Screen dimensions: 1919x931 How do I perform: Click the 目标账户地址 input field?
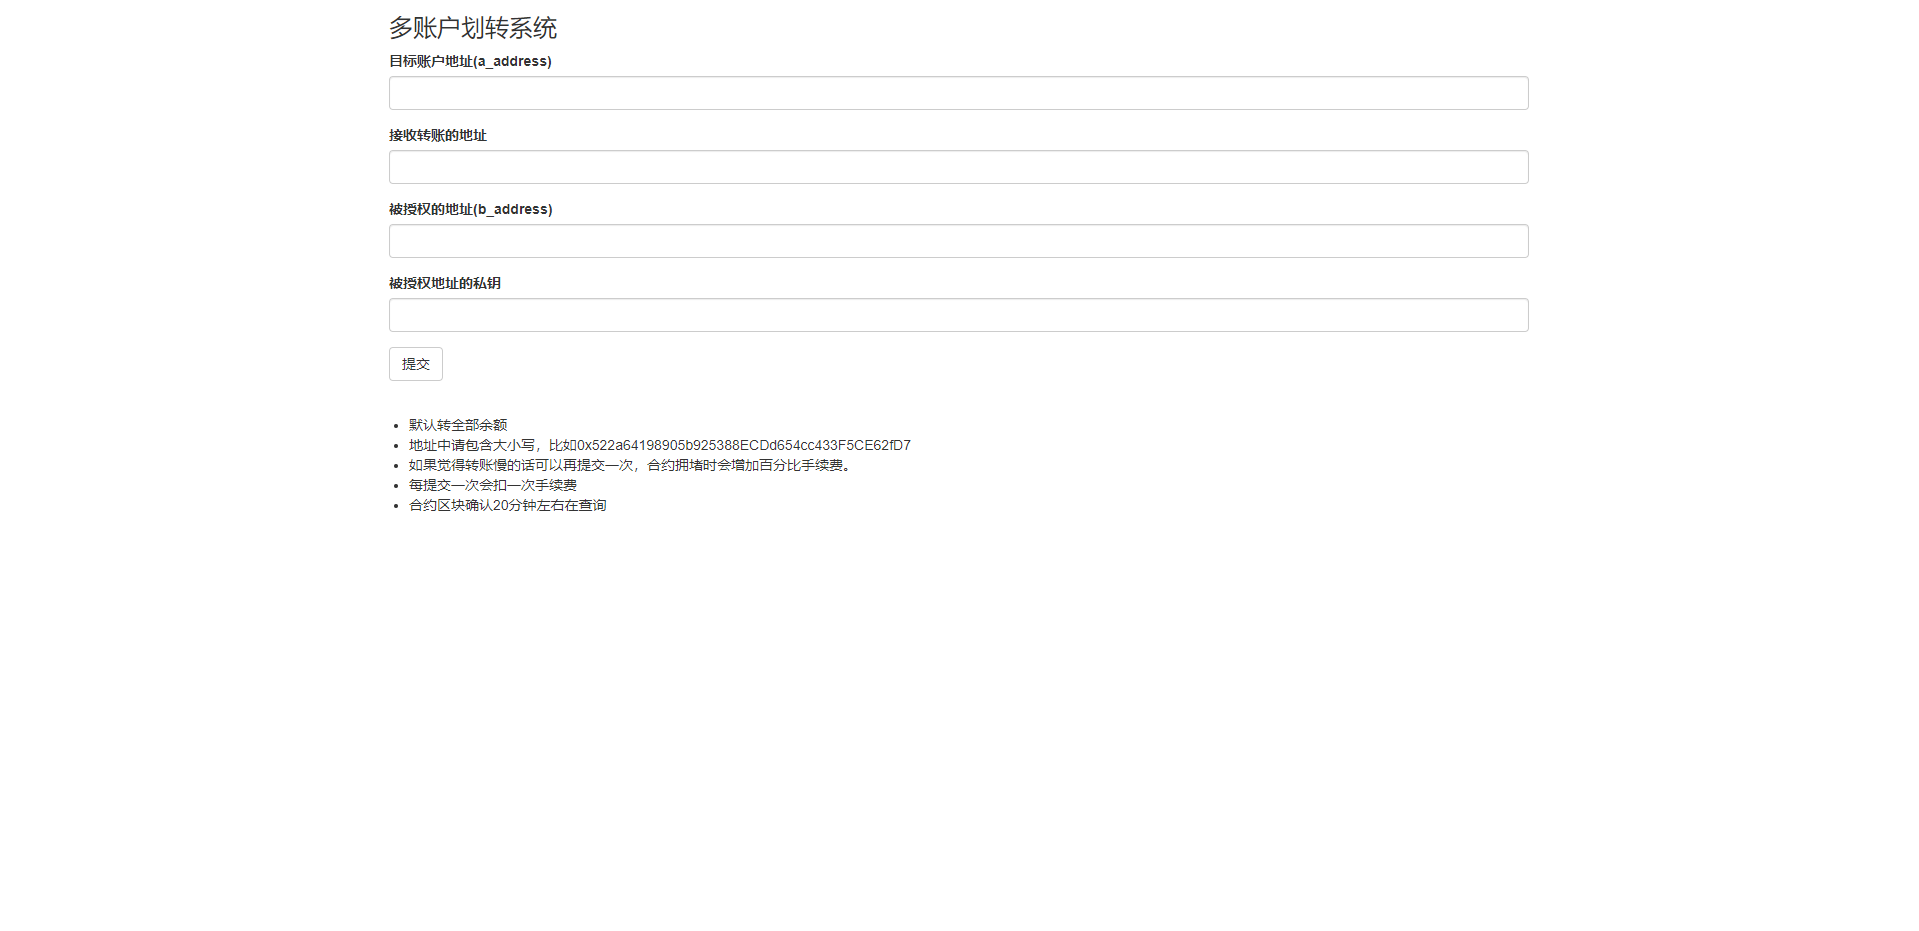coord(958,93)
